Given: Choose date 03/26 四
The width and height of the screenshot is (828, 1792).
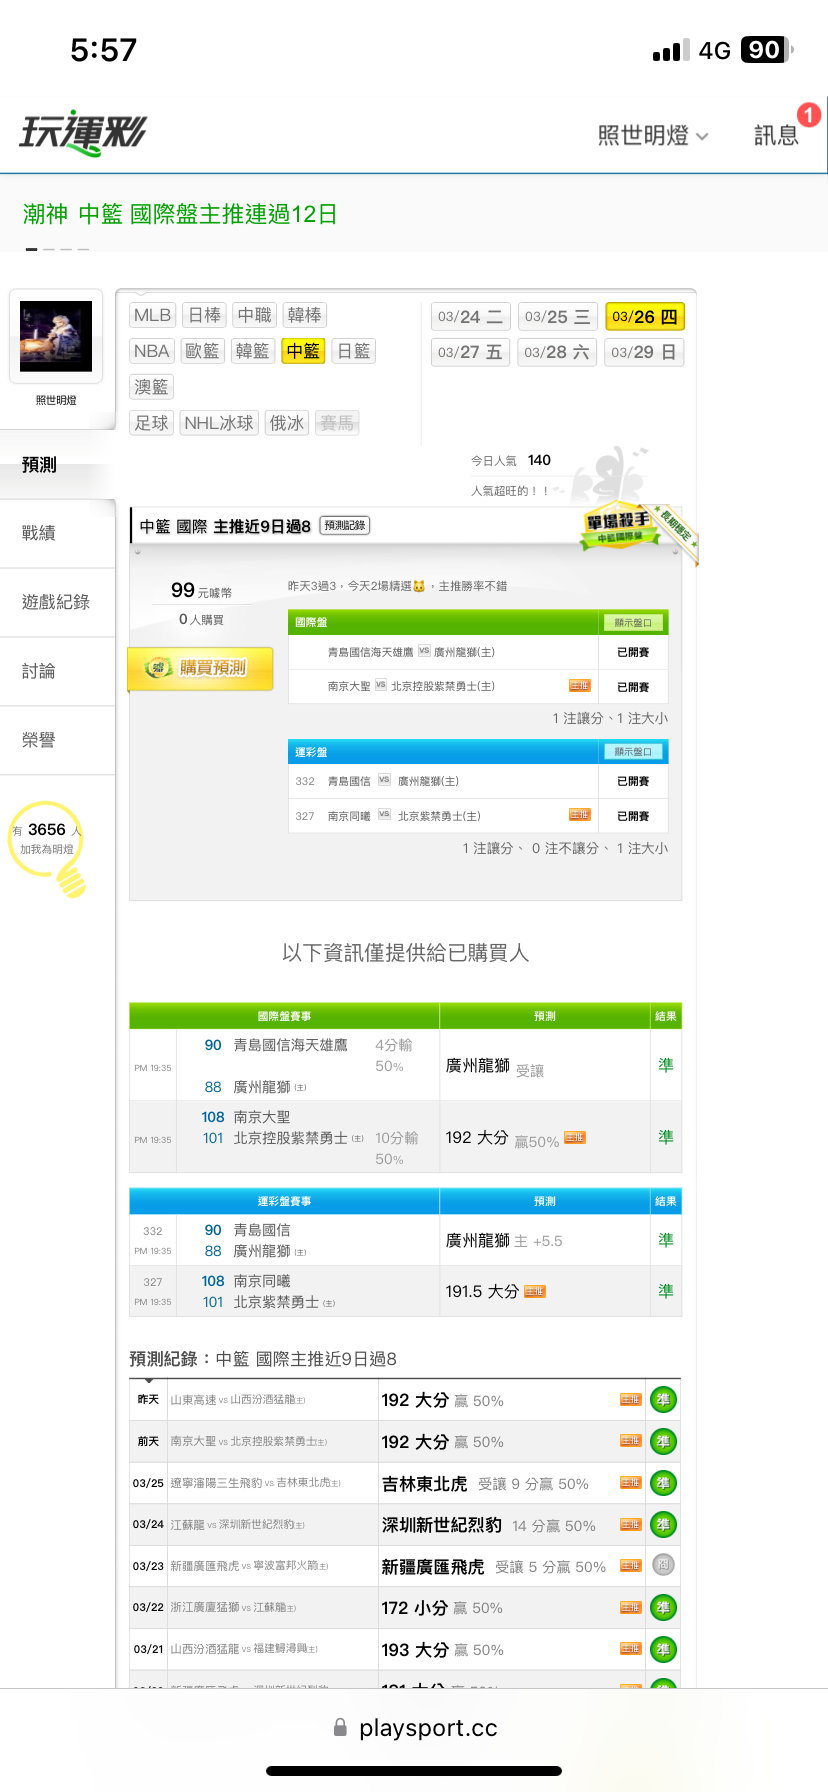Looking at the screenshot, I should pos(645,317).
